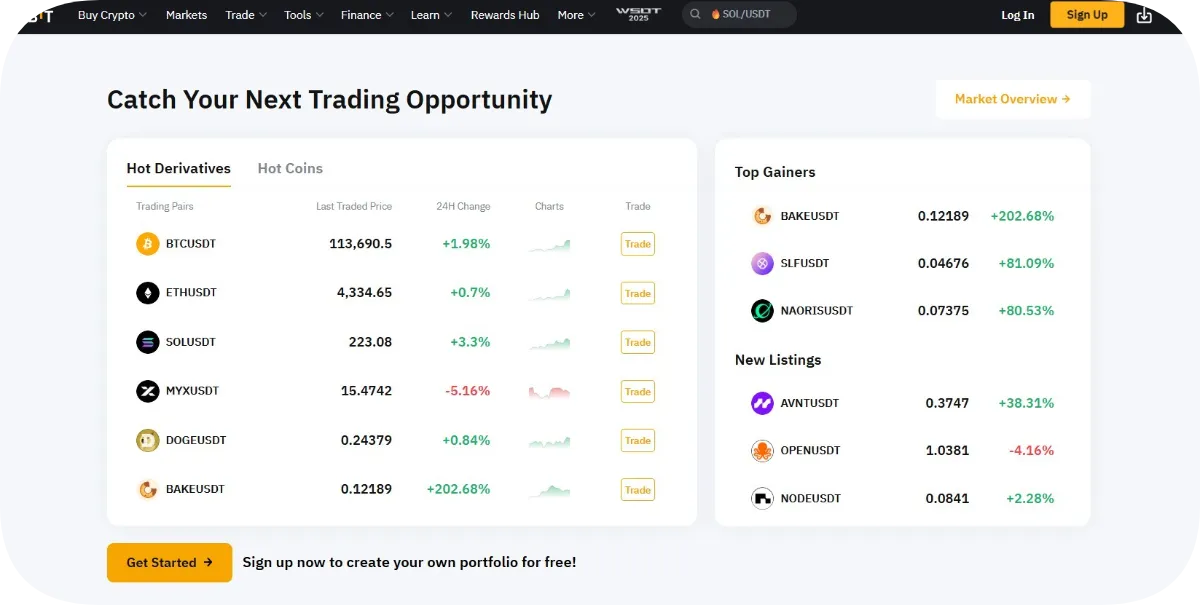Image resolution: width=1200 pixels, height=605 pixels.
Task: Open search using the magnifier icon
Action: point(695,15)
